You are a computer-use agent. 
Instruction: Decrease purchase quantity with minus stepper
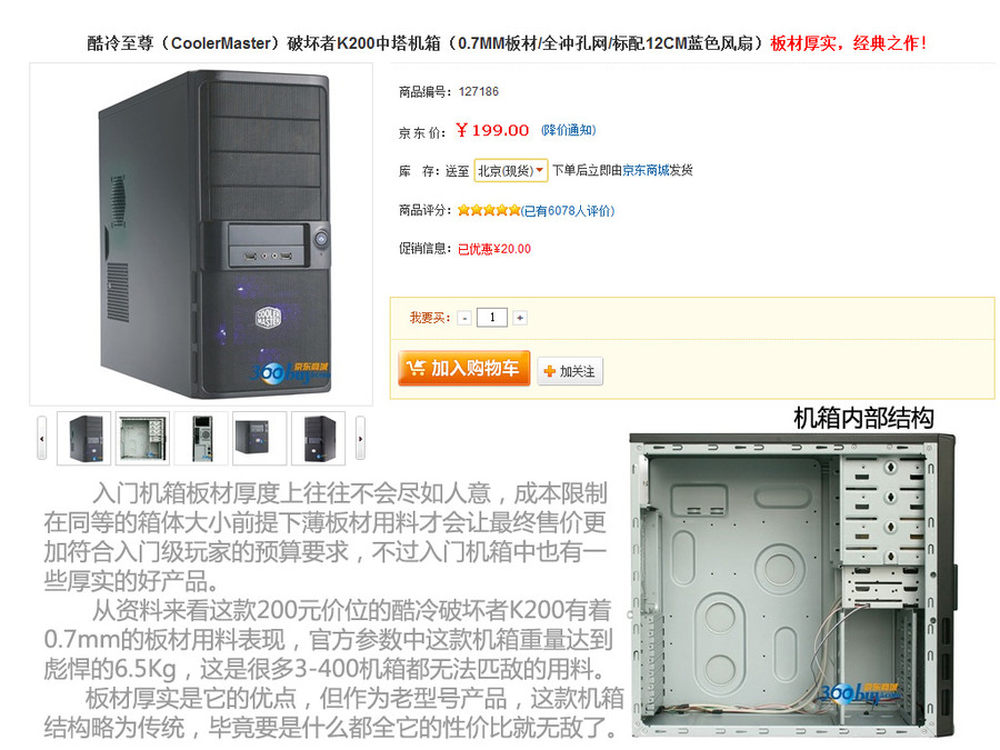(x=465, y=318)
